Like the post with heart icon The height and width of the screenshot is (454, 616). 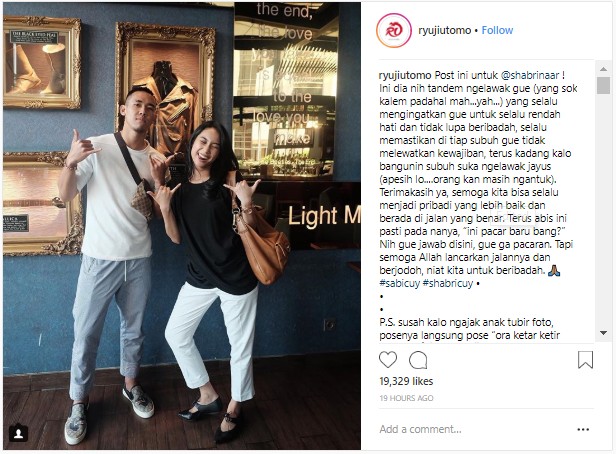pos(388,360)
